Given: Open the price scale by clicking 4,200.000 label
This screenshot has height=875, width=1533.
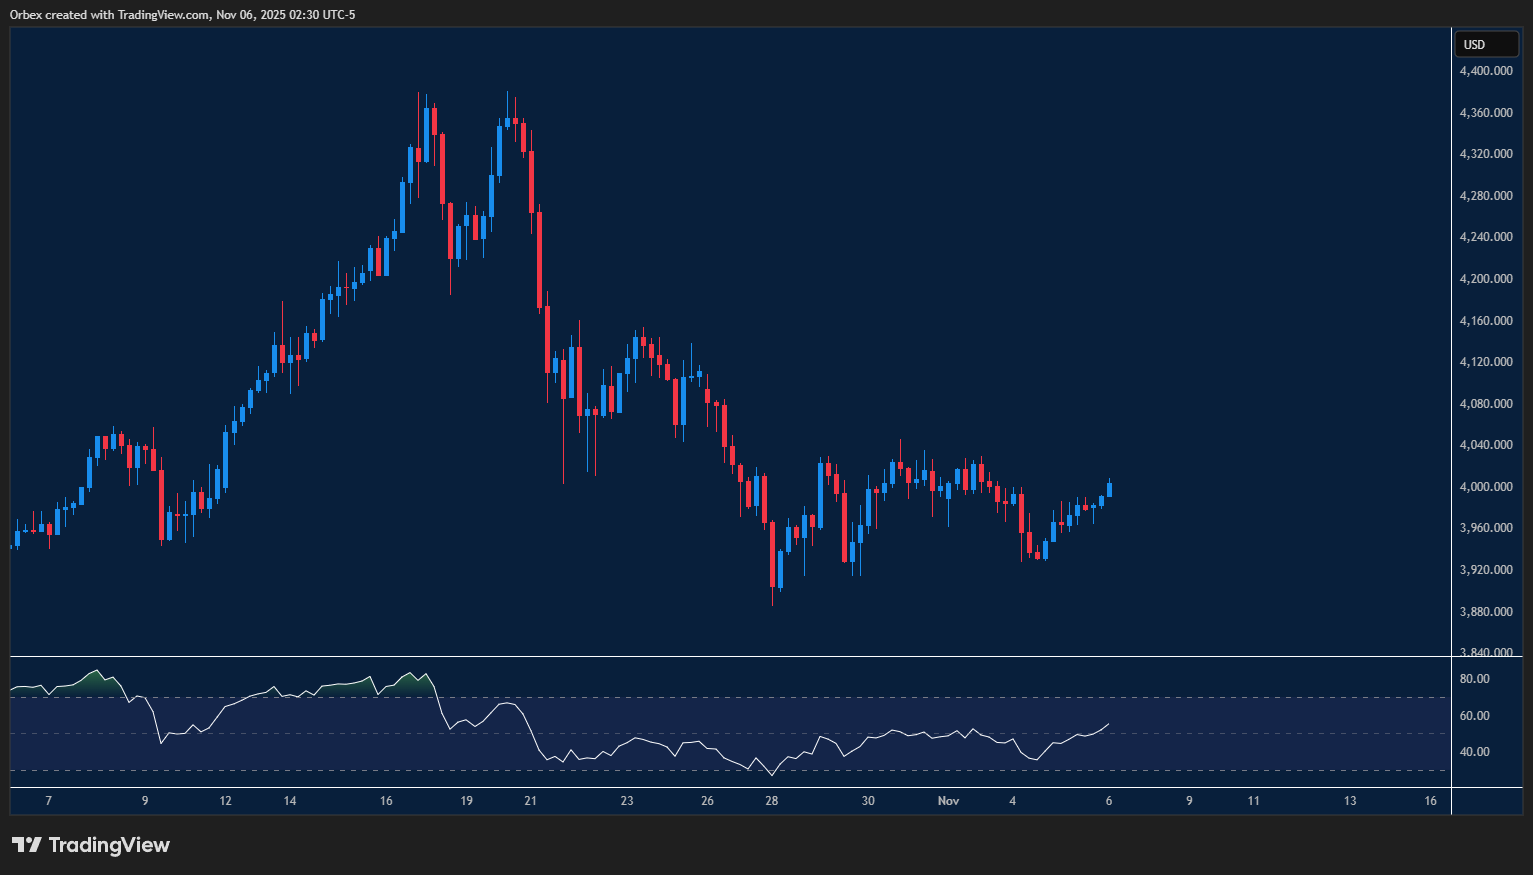Looking at the screenshot, I should (1486, 278).
